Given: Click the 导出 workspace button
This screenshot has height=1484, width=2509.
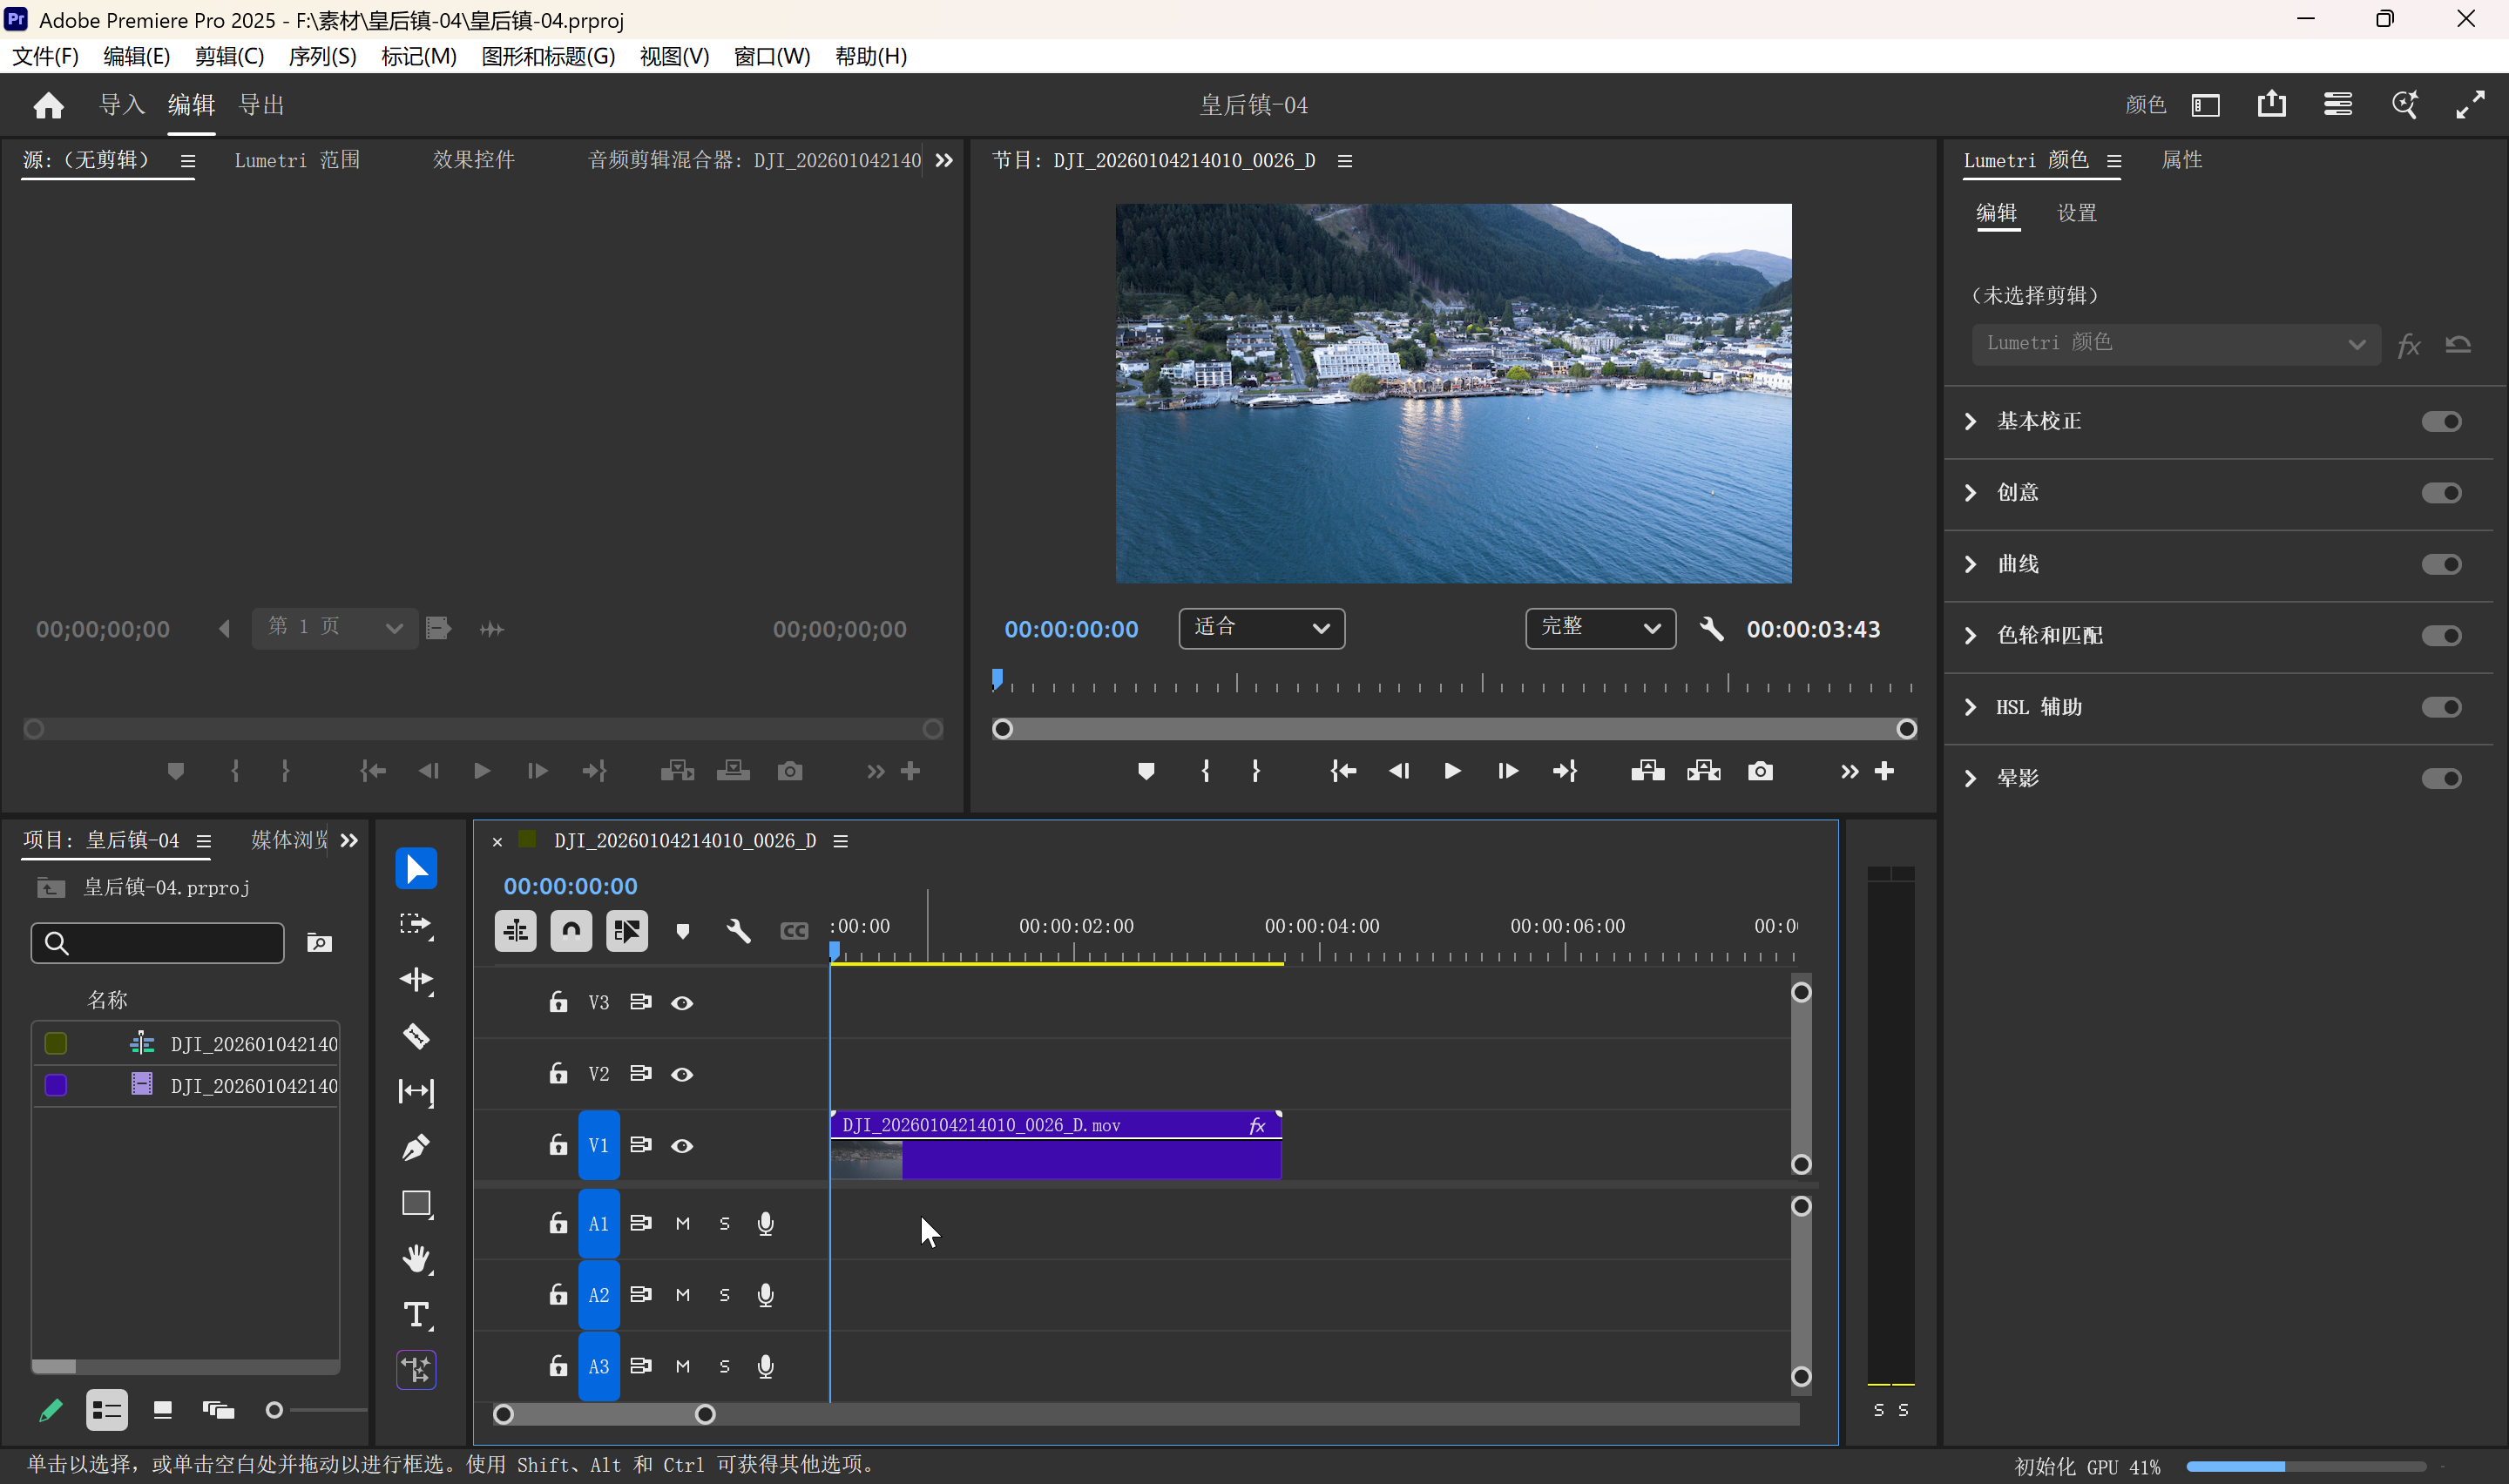Looking at the screenshot, I should point(262,104).
